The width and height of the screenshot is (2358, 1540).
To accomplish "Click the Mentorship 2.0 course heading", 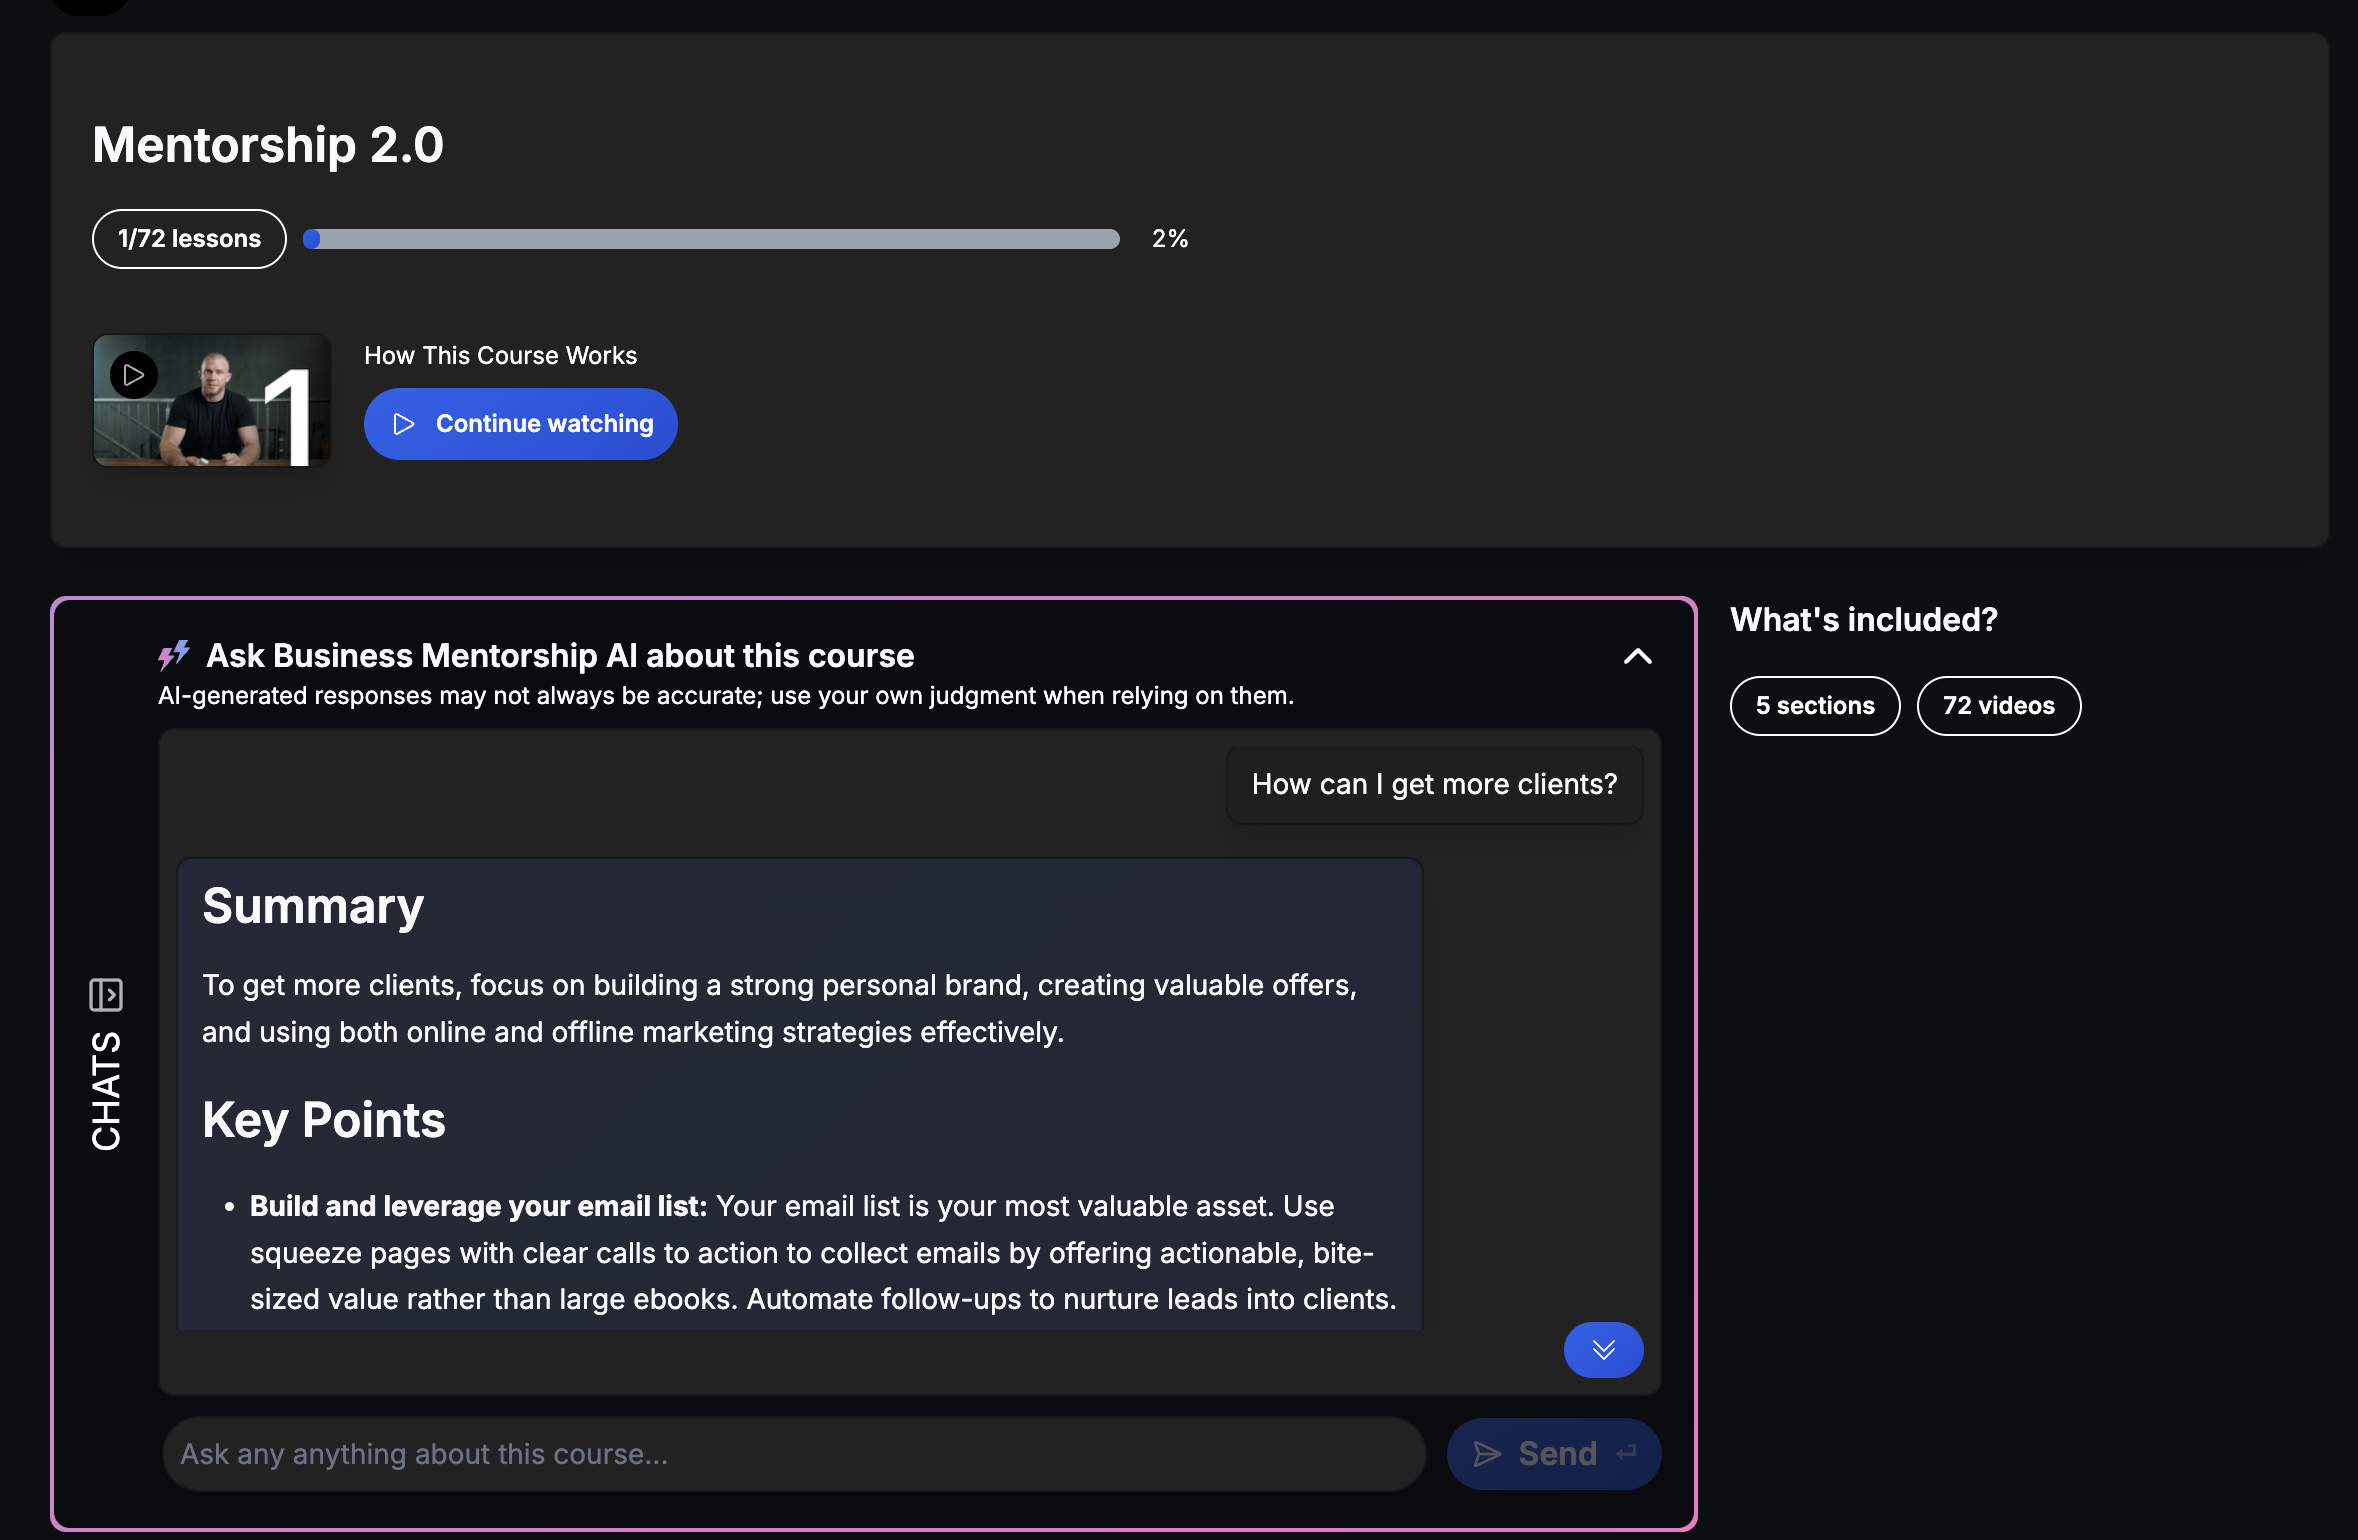I will pyautogui.click(x=268, y=145).
